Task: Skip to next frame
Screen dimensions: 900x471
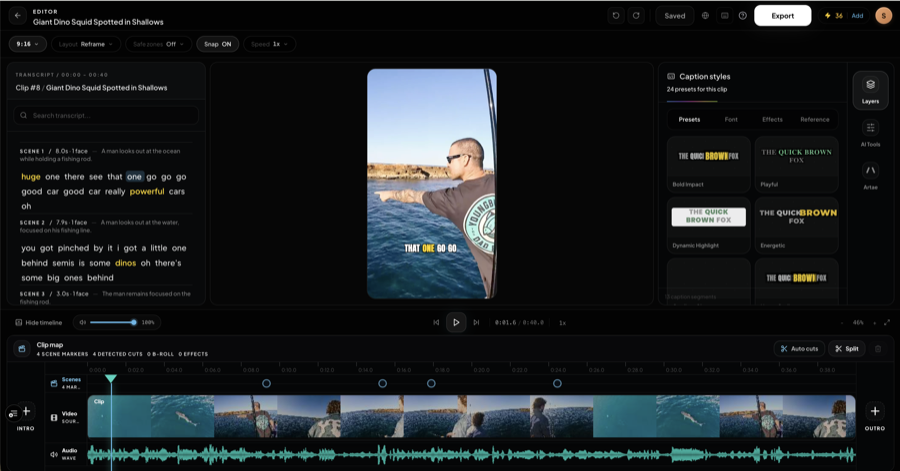Action: (476, 322)
